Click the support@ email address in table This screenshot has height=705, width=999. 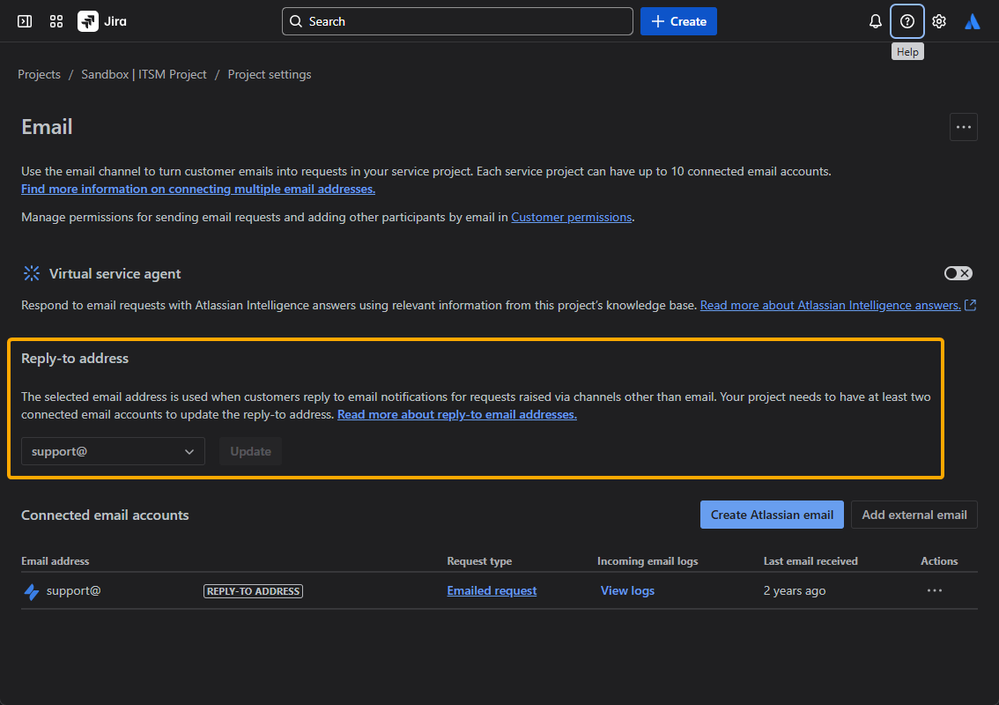[73, 590]
